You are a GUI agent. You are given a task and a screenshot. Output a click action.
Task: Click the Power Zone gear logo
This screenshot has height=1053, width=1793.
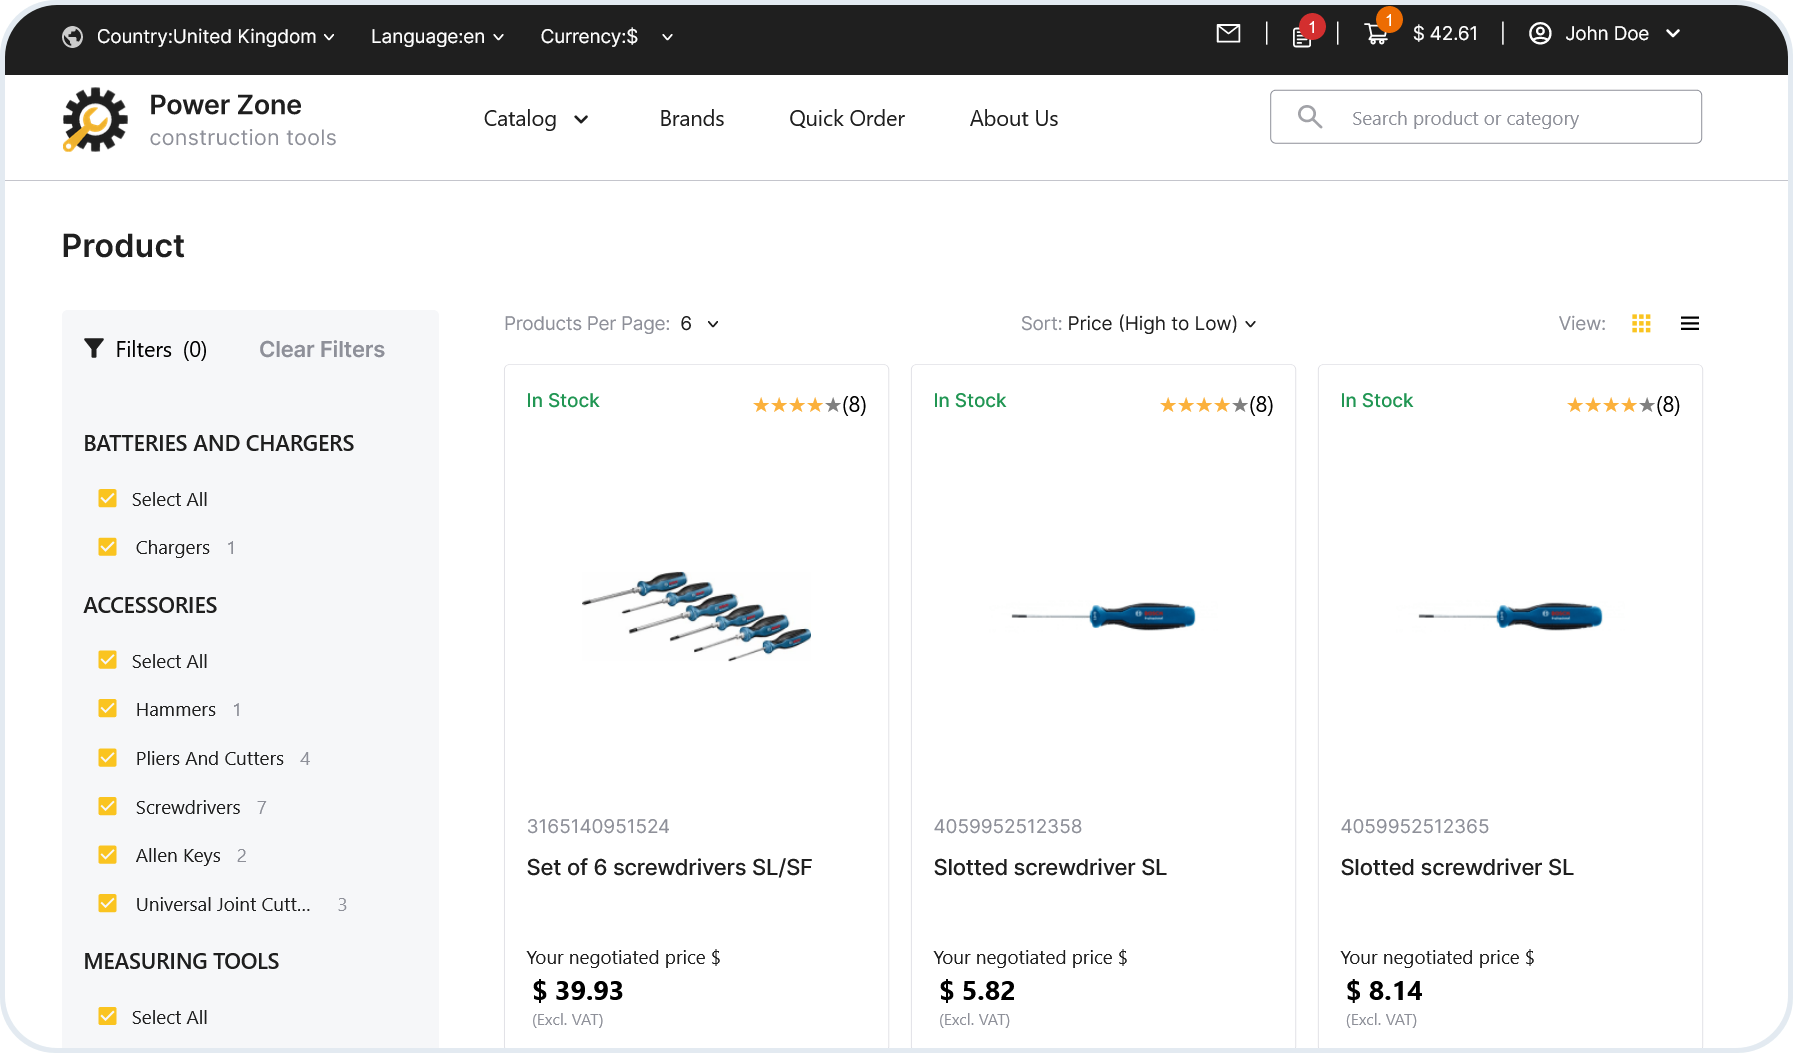click(95, 120)
